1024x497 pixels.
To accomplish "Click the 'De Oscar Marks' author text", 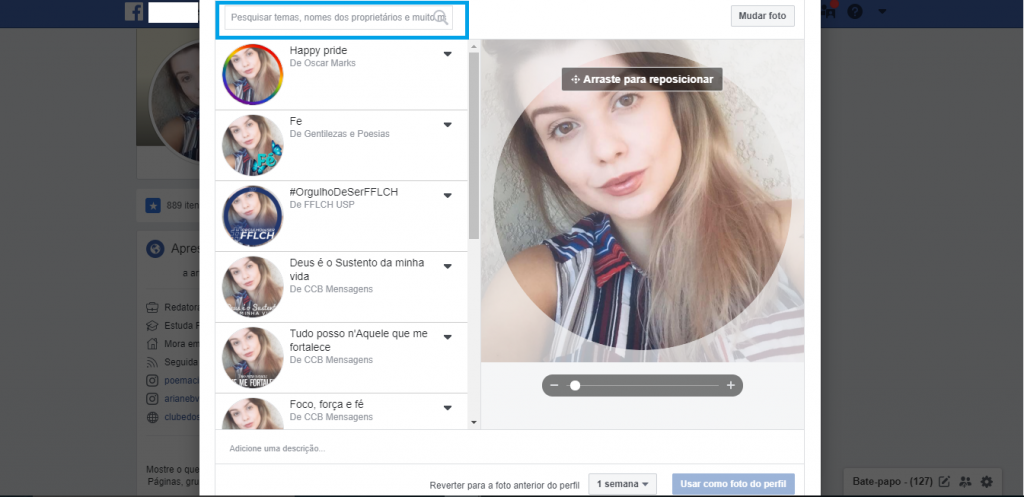I will 323,63.
